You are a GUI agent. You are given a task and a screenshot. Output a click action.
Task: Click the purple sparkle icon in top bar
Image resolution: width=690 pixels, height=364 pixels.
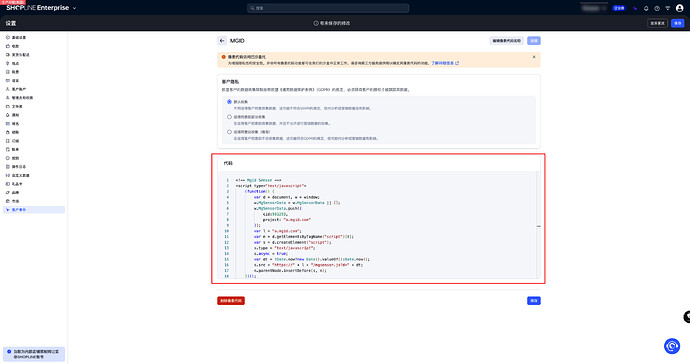pos(635,8)
